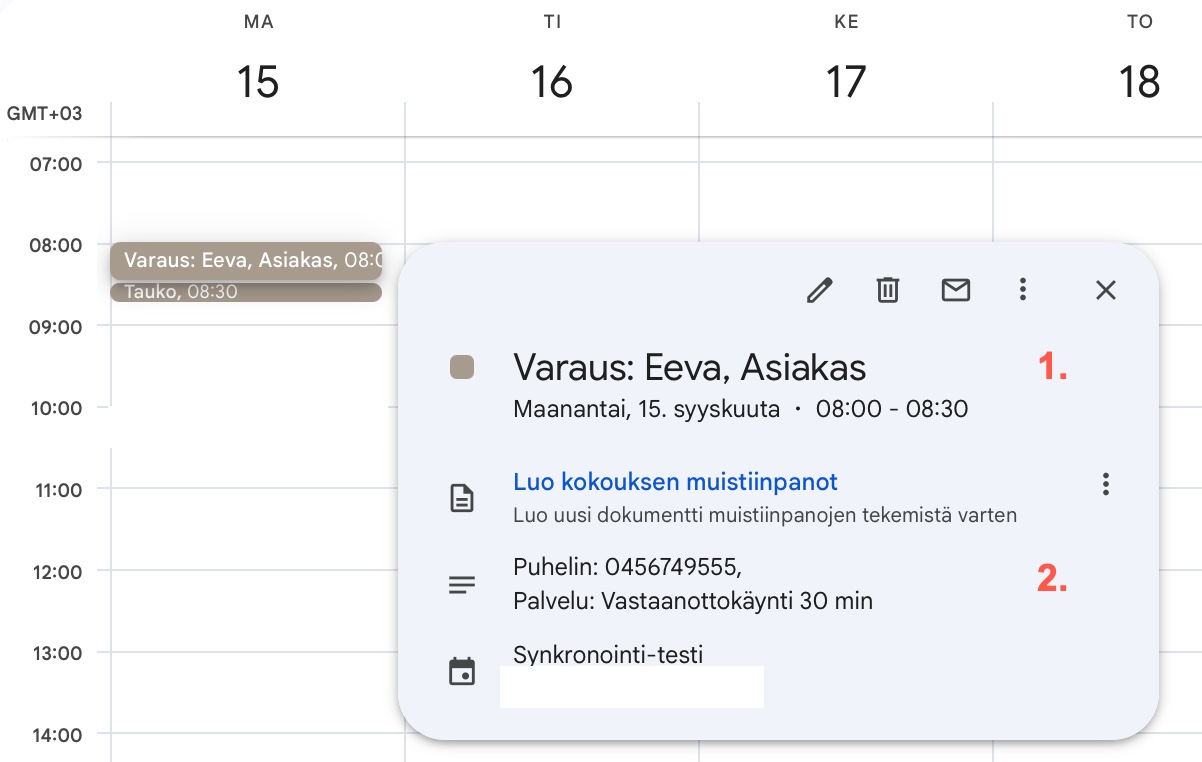Click the meeting notes document icon

(461, 497)
